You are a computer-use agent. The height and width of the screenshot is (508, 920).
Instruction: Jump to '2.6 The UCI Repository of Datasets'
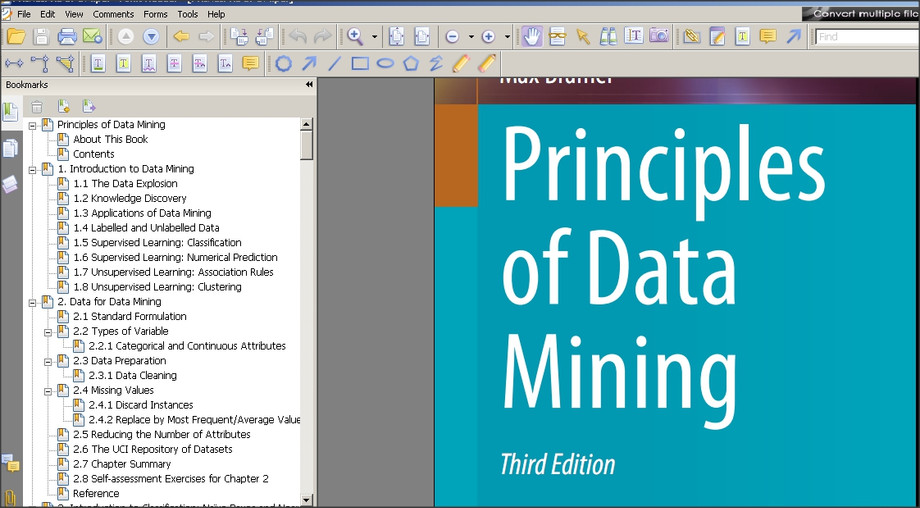tap(152, 449)
